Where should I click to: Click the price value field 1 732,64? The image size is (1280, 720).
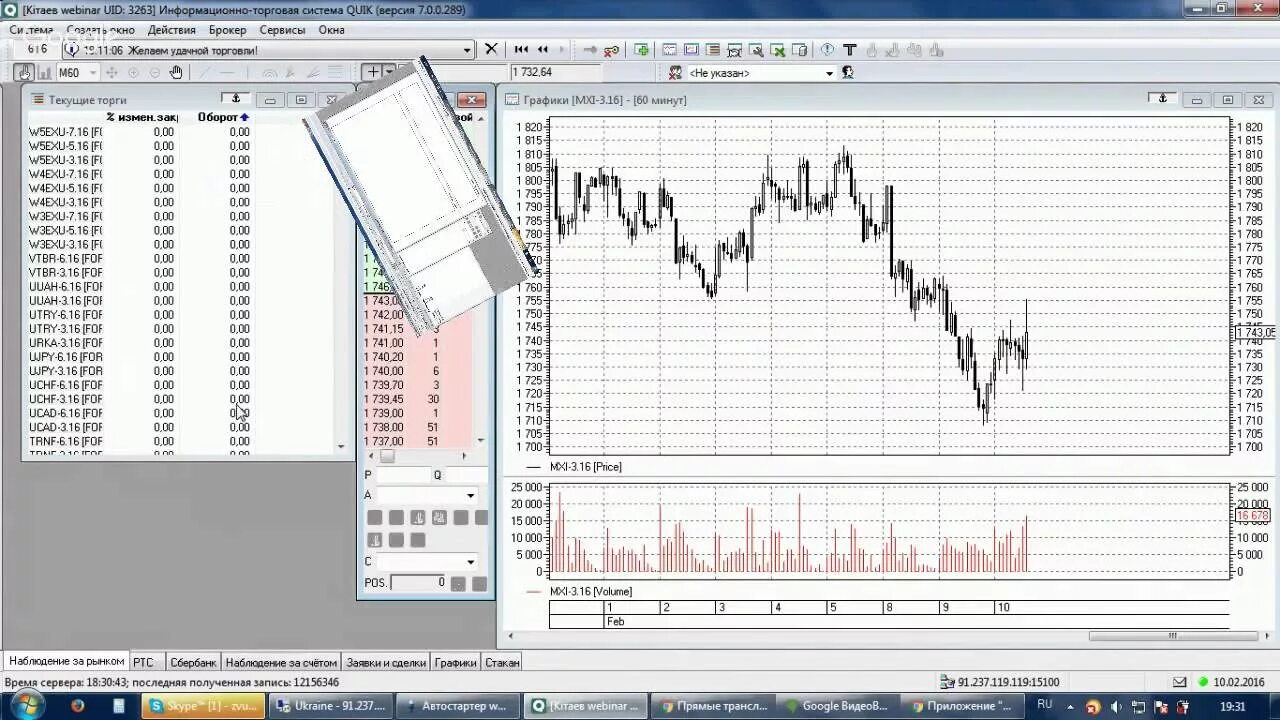pos(556,72)
